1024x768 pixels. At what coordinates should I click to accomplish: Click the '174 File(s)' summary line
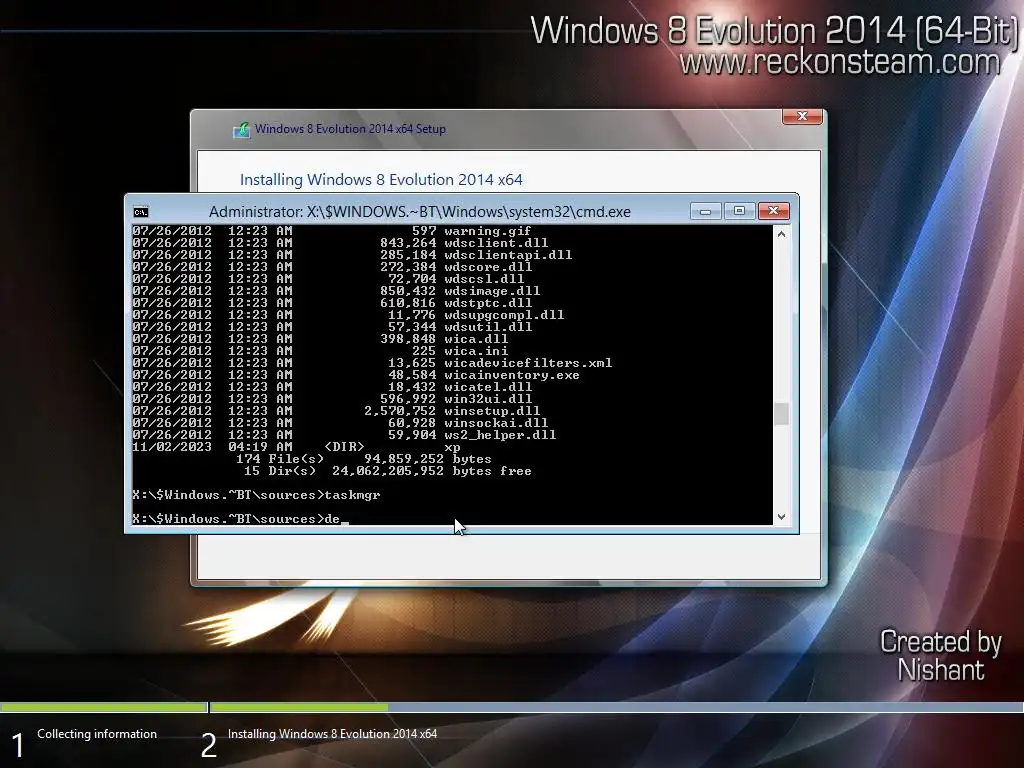364,459
